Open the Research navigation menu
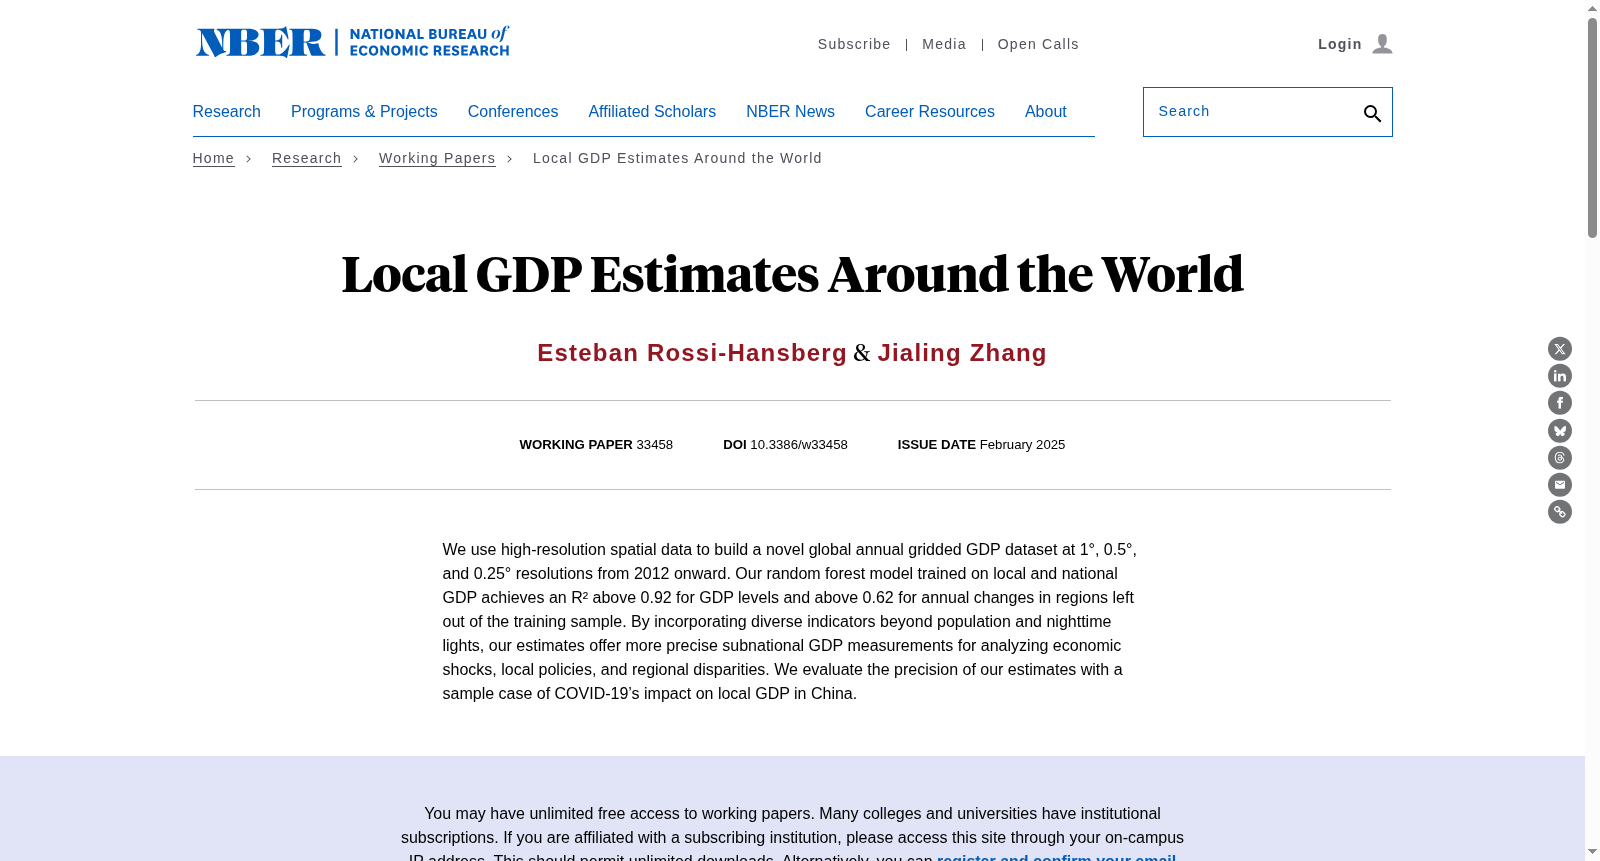 [x=227, y=112]
